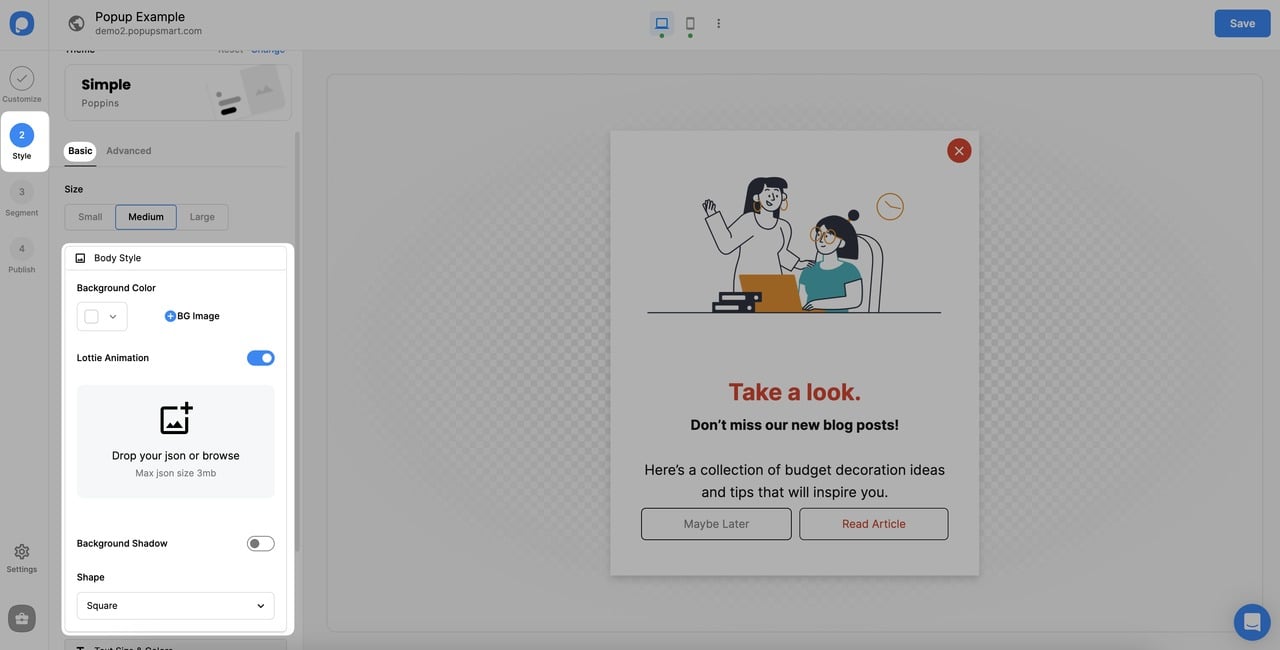The height and width of the screenshot is (650, 1280).
Task: Switch to the Advanced tab
Action: point(129,151)
